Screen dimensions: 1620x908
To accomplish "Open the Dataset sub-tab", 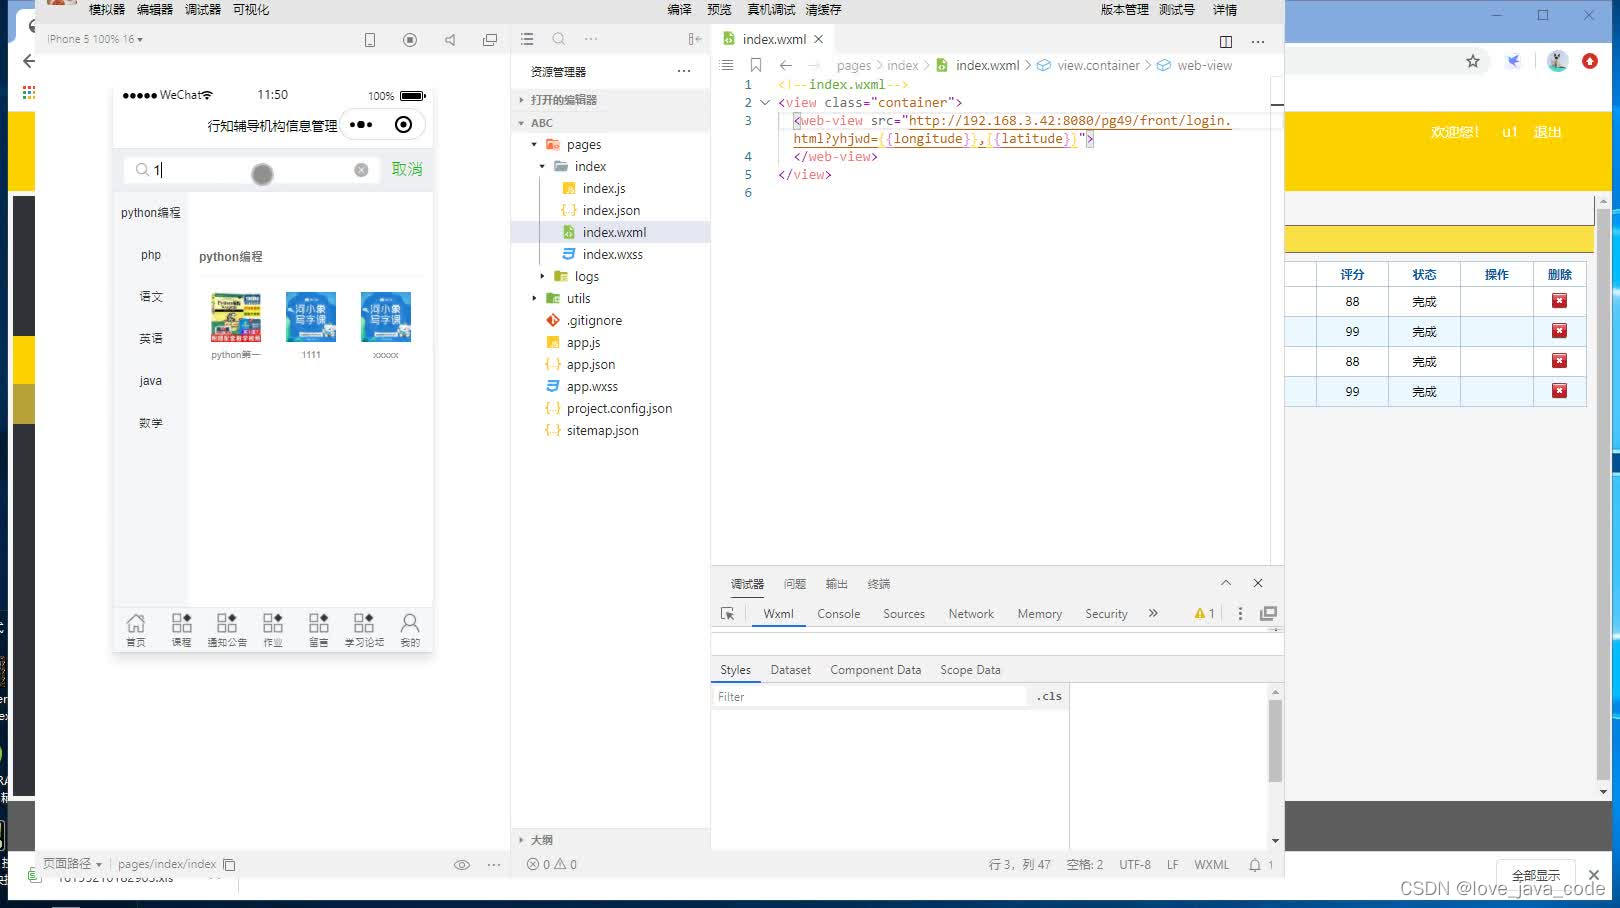I will pyautogui.click(x=791, y=670).
